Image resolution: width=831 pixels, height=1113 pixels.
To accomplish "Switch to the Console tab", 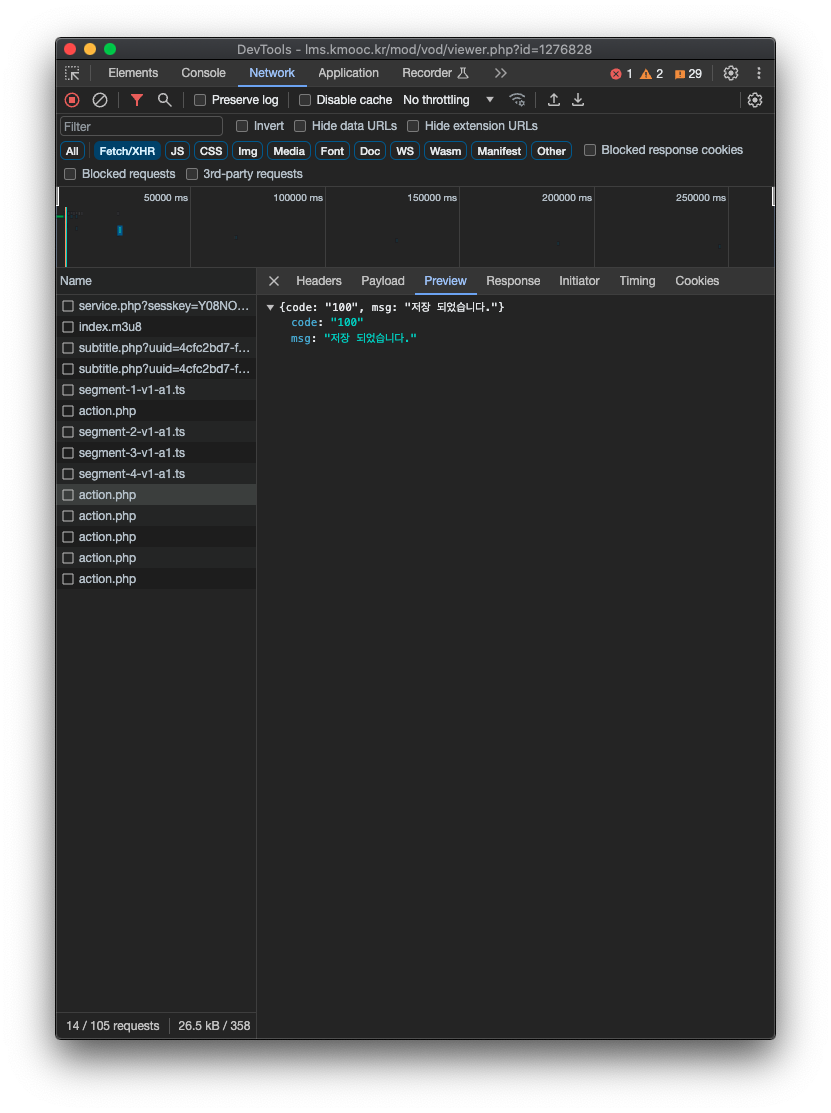I will point(204,73).
